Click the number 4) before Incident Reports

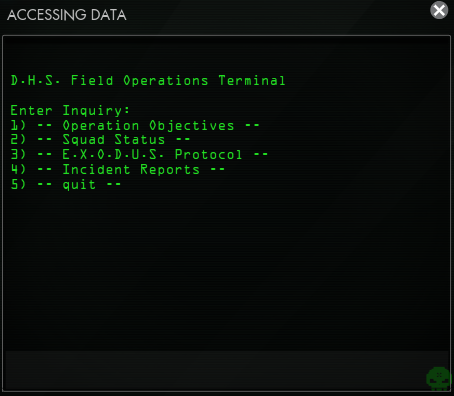pyautogui.click(x=18, y=169)
